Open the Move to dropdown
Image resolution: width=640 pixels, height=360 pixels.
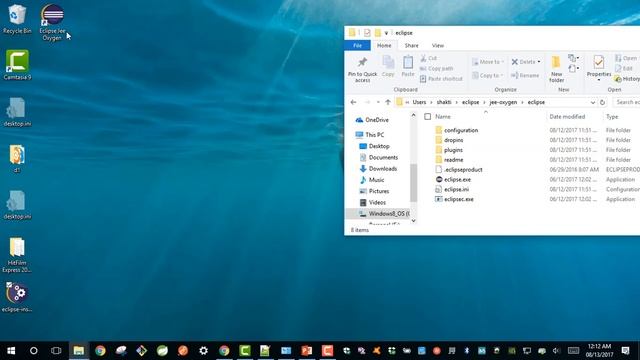[x=488, y=62]
